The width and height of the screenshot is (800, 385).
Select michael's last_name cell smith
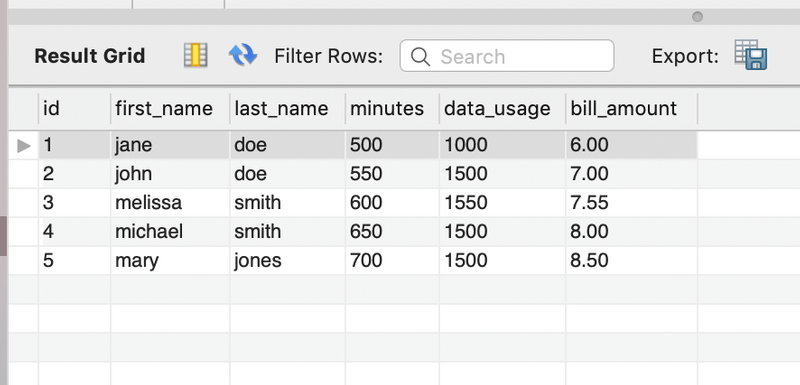coord(288,232)
